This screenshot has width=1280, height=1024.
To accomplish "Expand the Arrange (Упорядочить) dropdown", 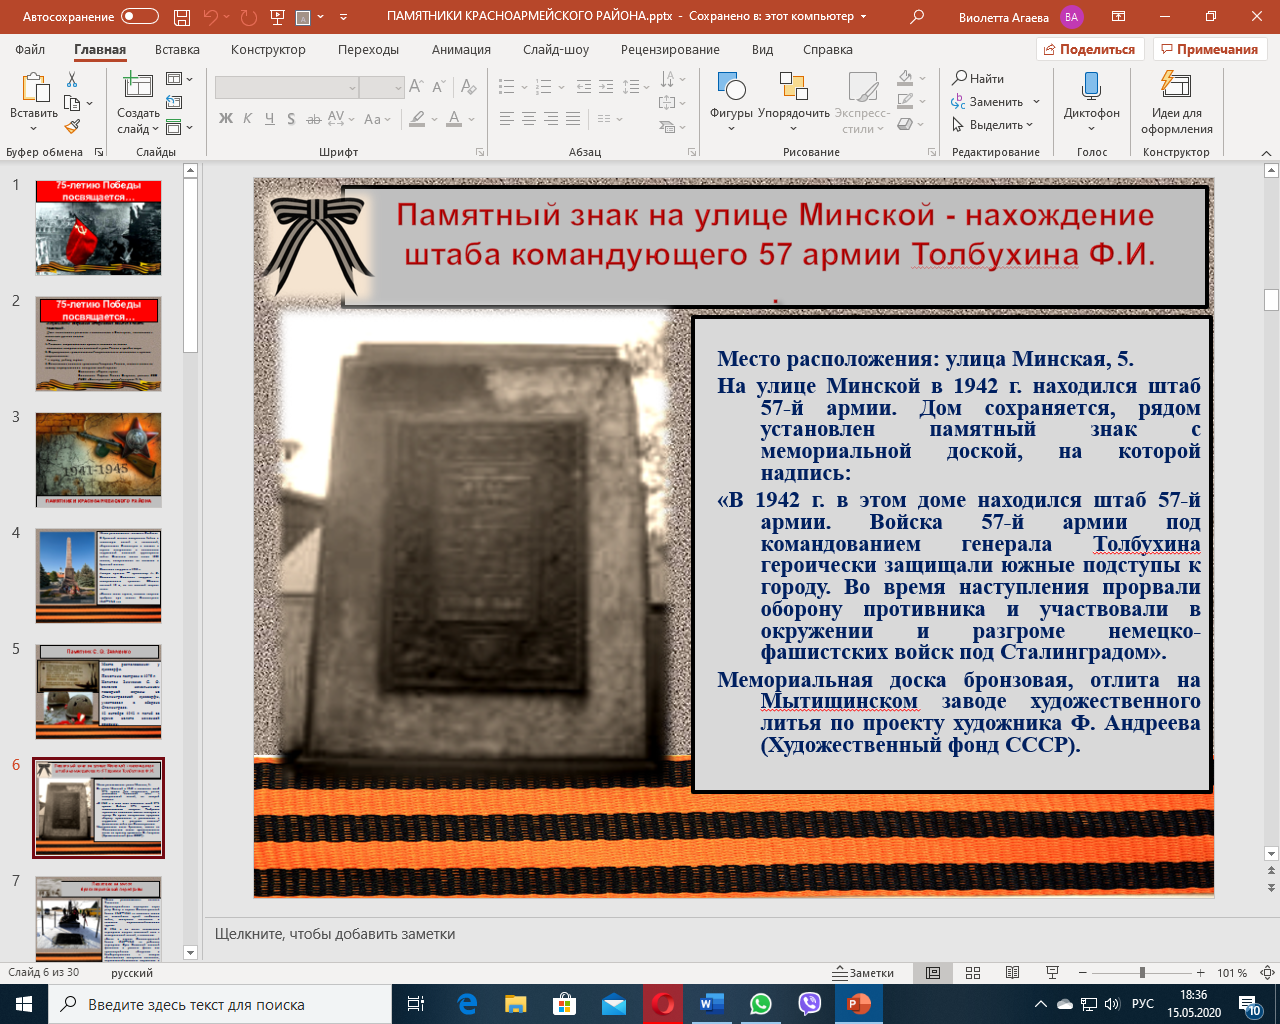I will pyautogui.click(x=794, y=129).
